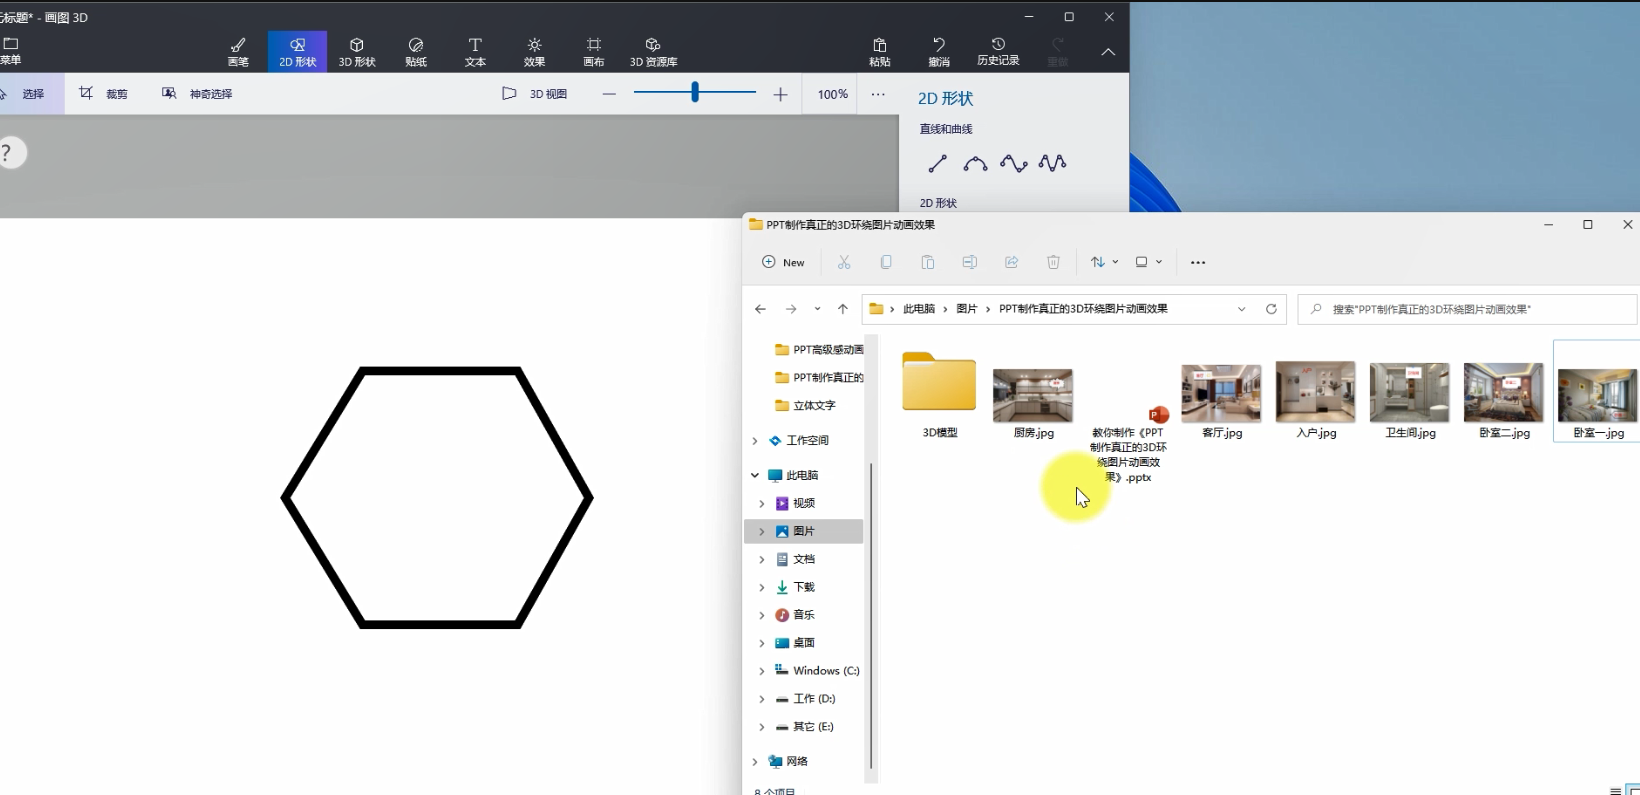Screen dimensions: 1640x795
Task: Click the Delete trash icon in Explorer
Action: tap(1053, 262)
